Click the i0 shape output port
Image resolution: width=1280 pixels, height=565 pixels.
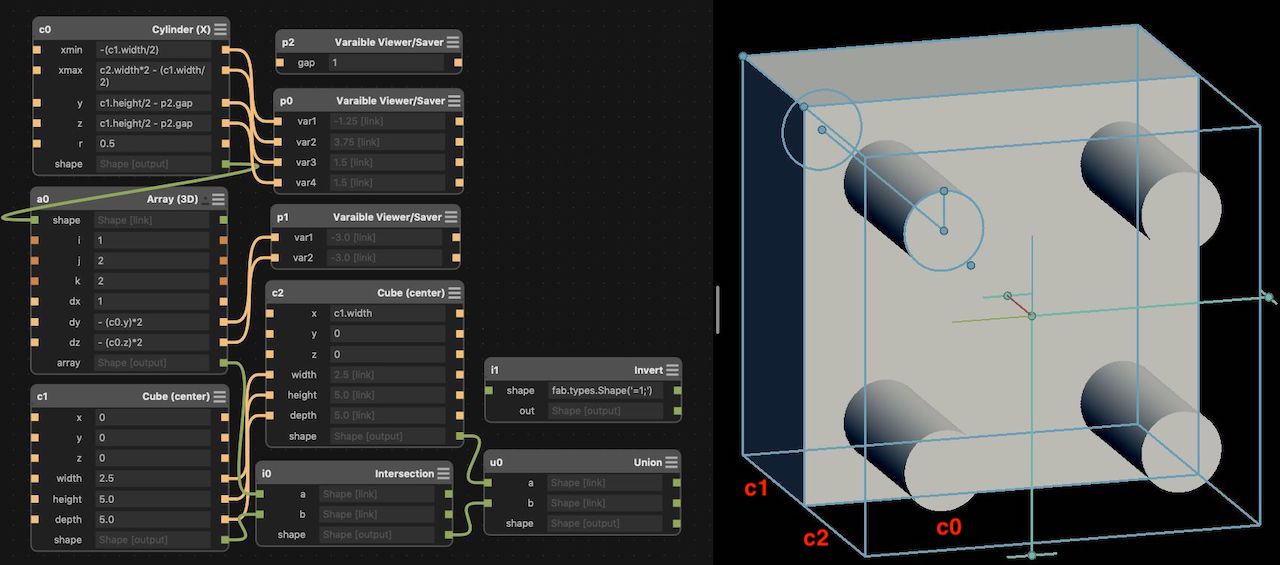point(448,535)
